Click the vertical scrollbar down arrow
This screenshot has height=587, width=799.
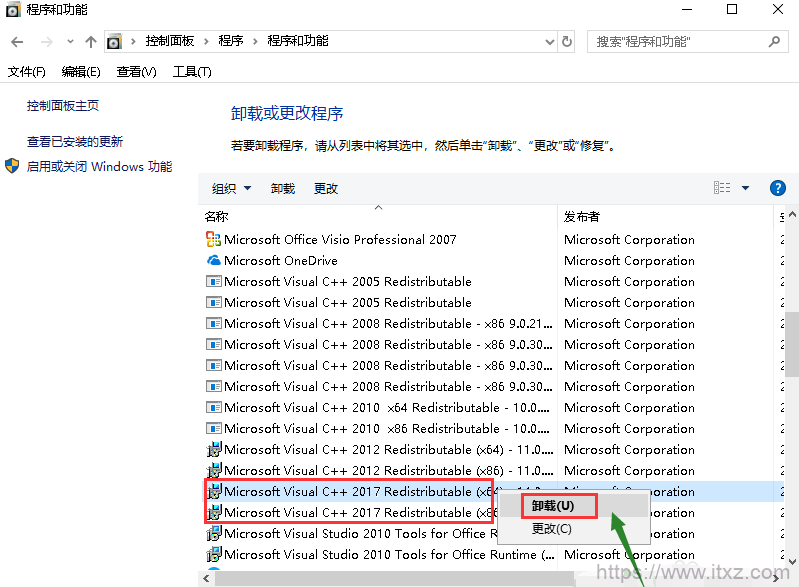(792, 561)
